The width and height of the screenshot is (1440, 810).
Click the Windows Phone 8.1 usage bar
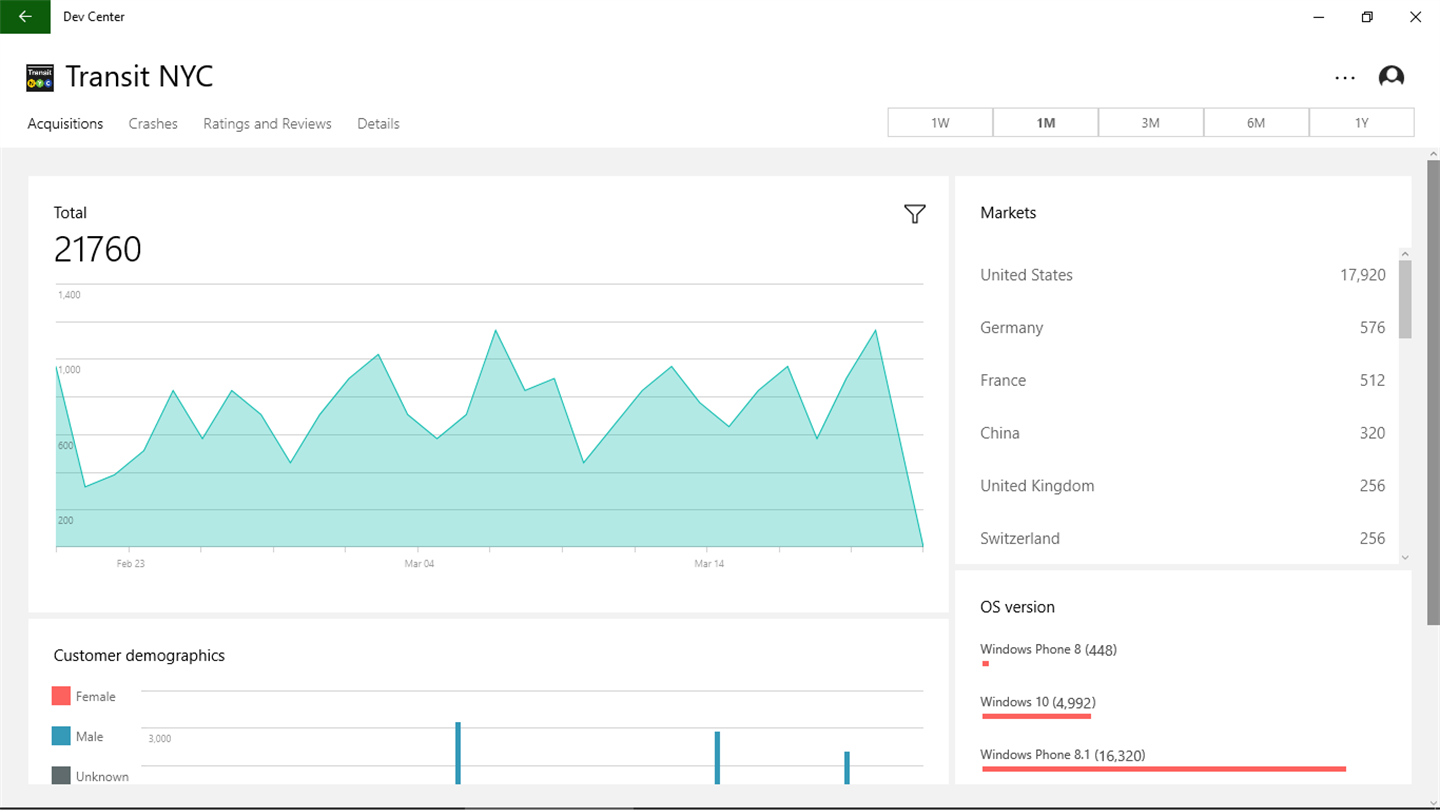click(1164, 768)
